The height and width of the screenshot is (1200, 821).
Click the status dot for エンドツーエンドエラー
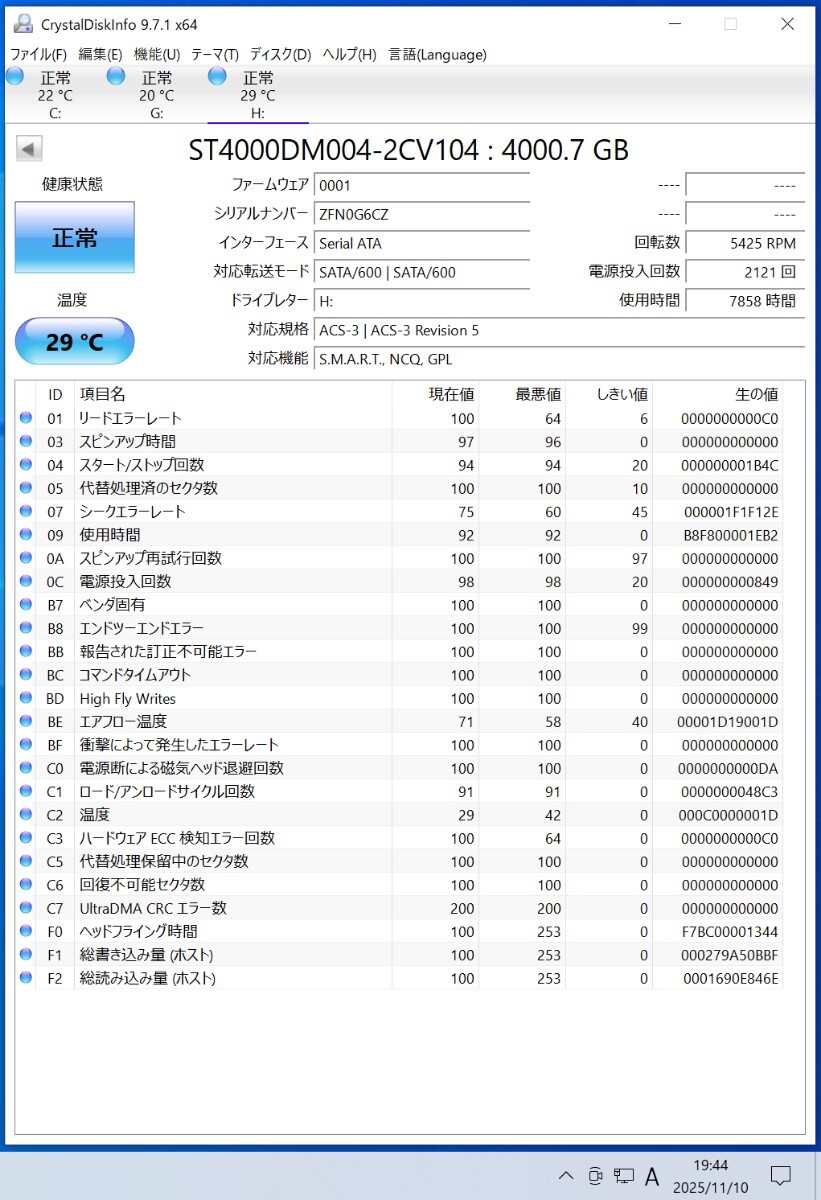coord(26,628)
